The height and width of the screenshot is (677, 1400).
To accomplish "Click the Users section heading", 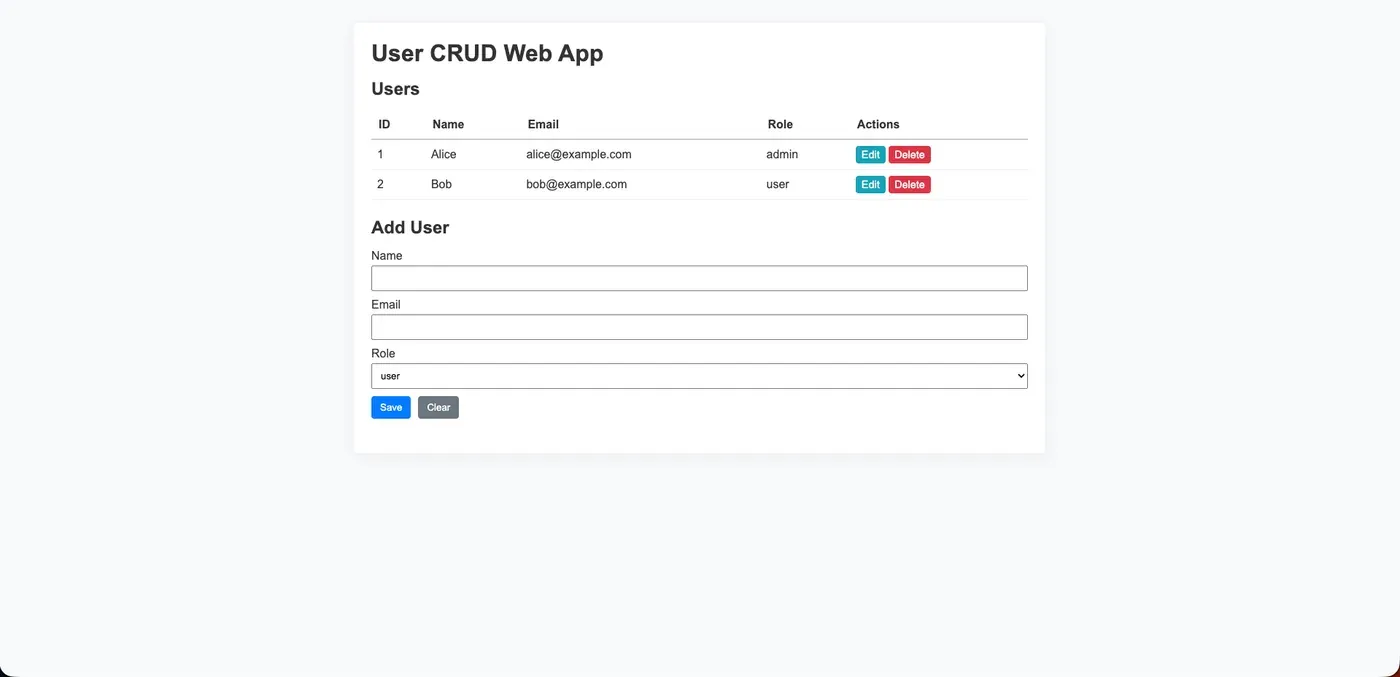I will coord(395,89).
